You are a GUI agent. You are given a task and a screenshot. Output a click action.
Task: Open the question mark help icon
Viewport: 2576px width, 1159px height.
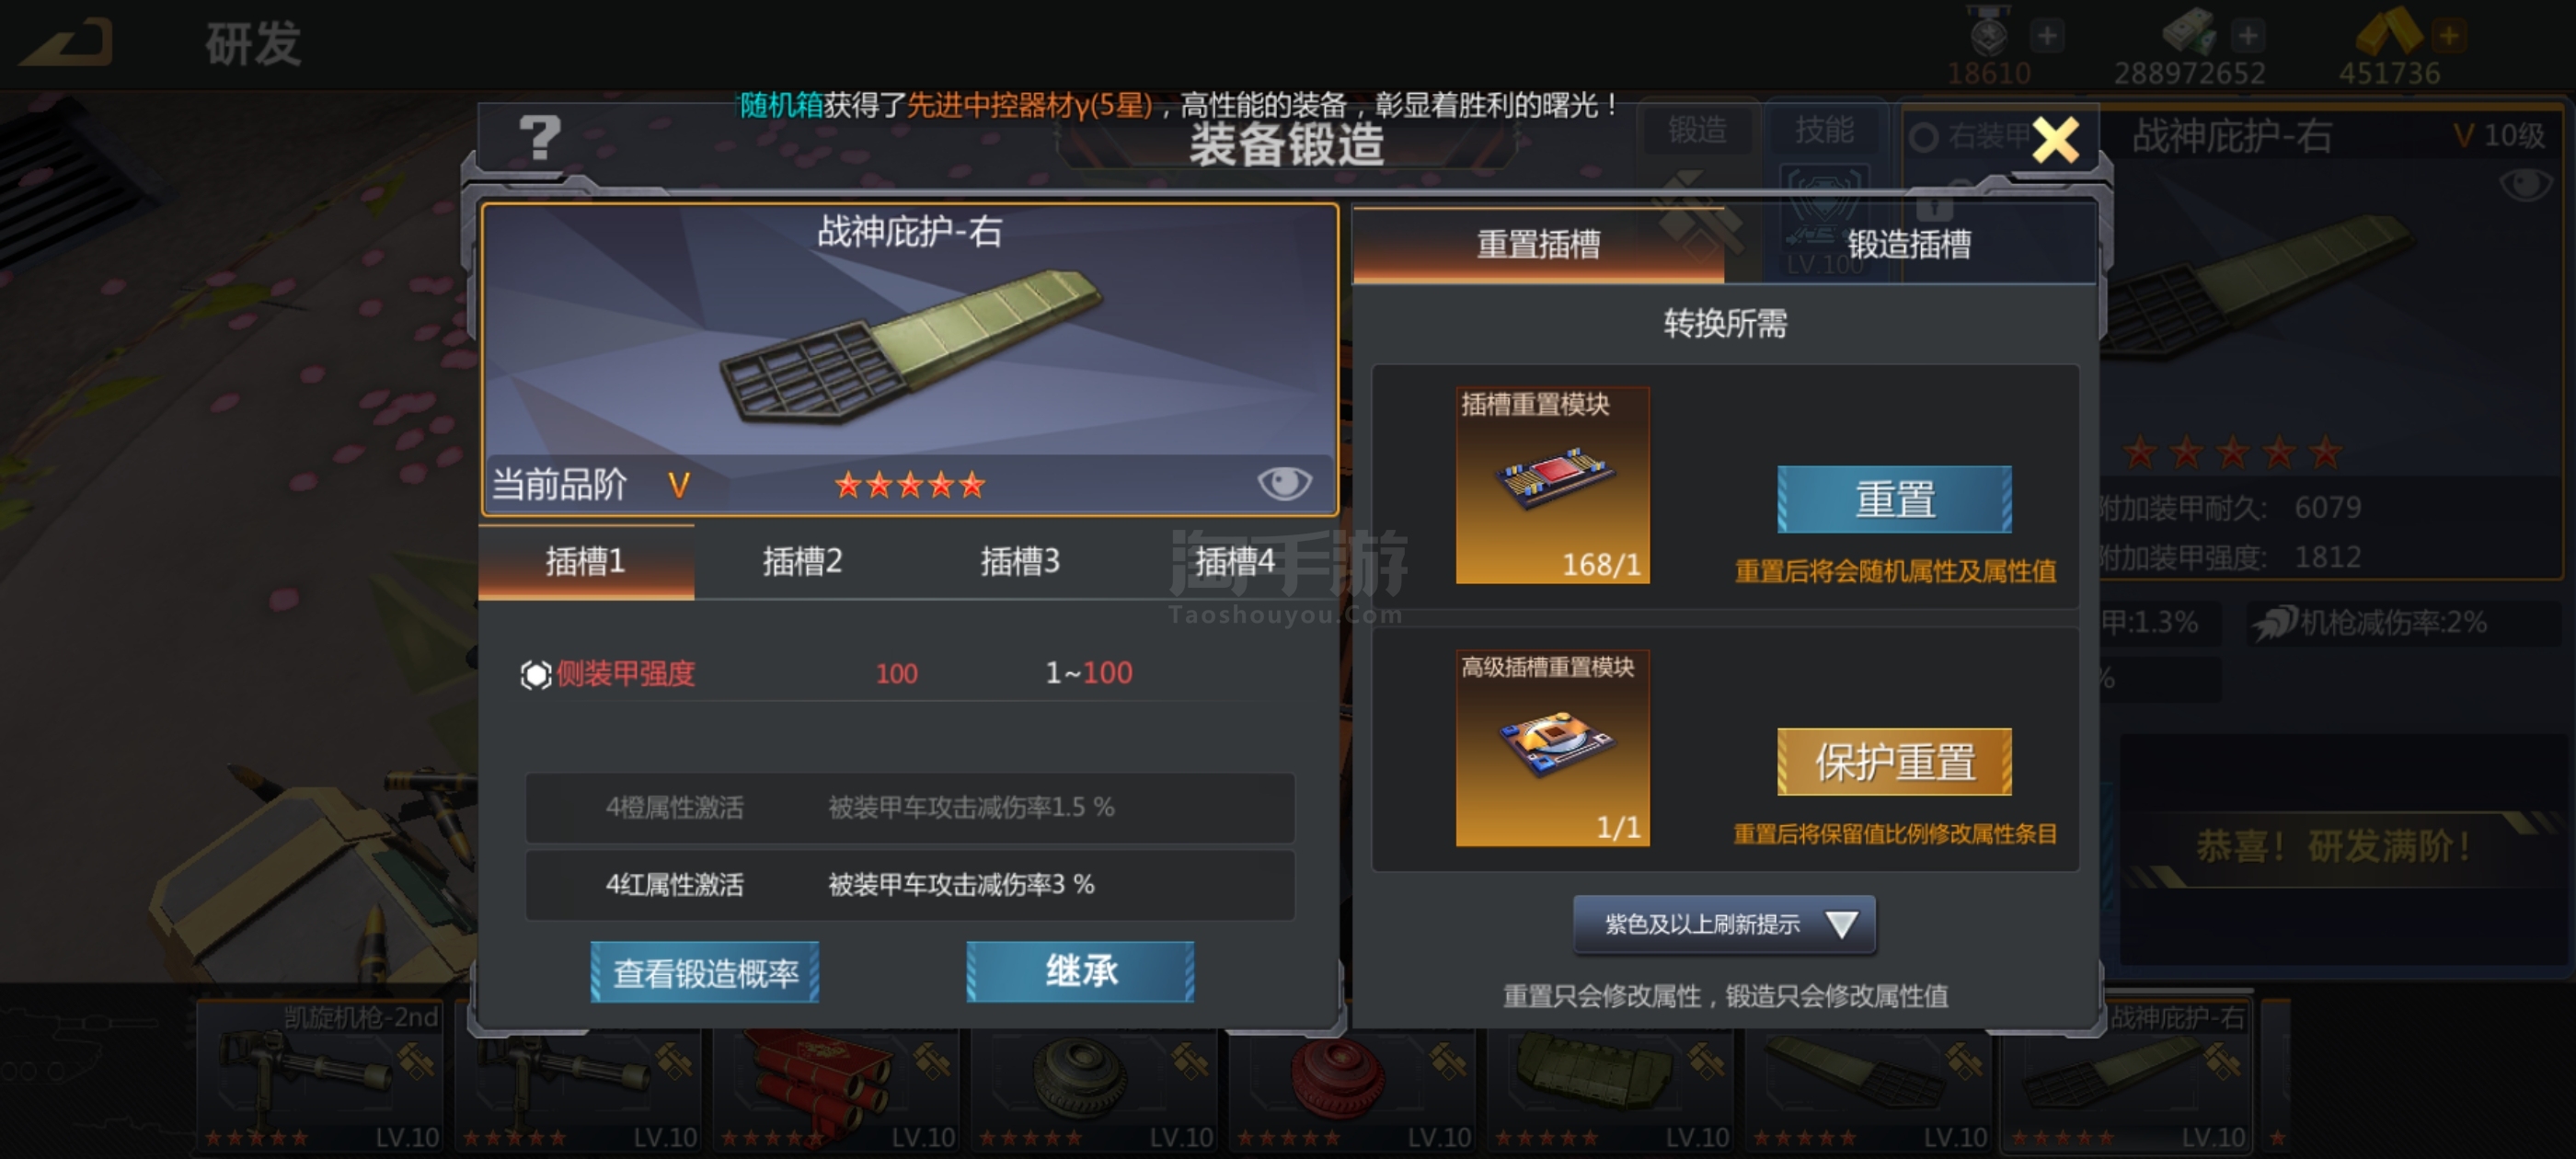point(539,138)
